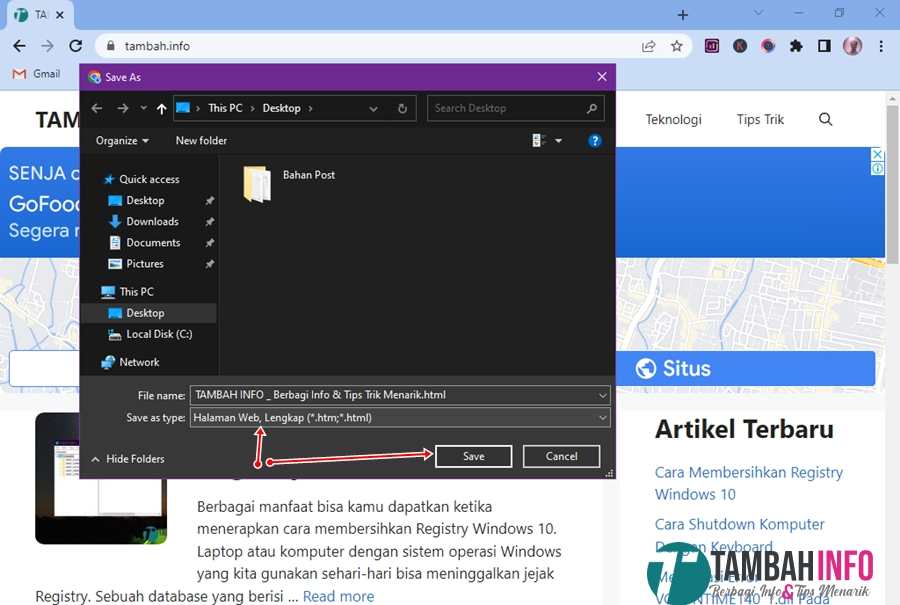Open Pictures in the sidebar
Image resolution: width=900 pixels, height=605 pixels.
(145, 264)
